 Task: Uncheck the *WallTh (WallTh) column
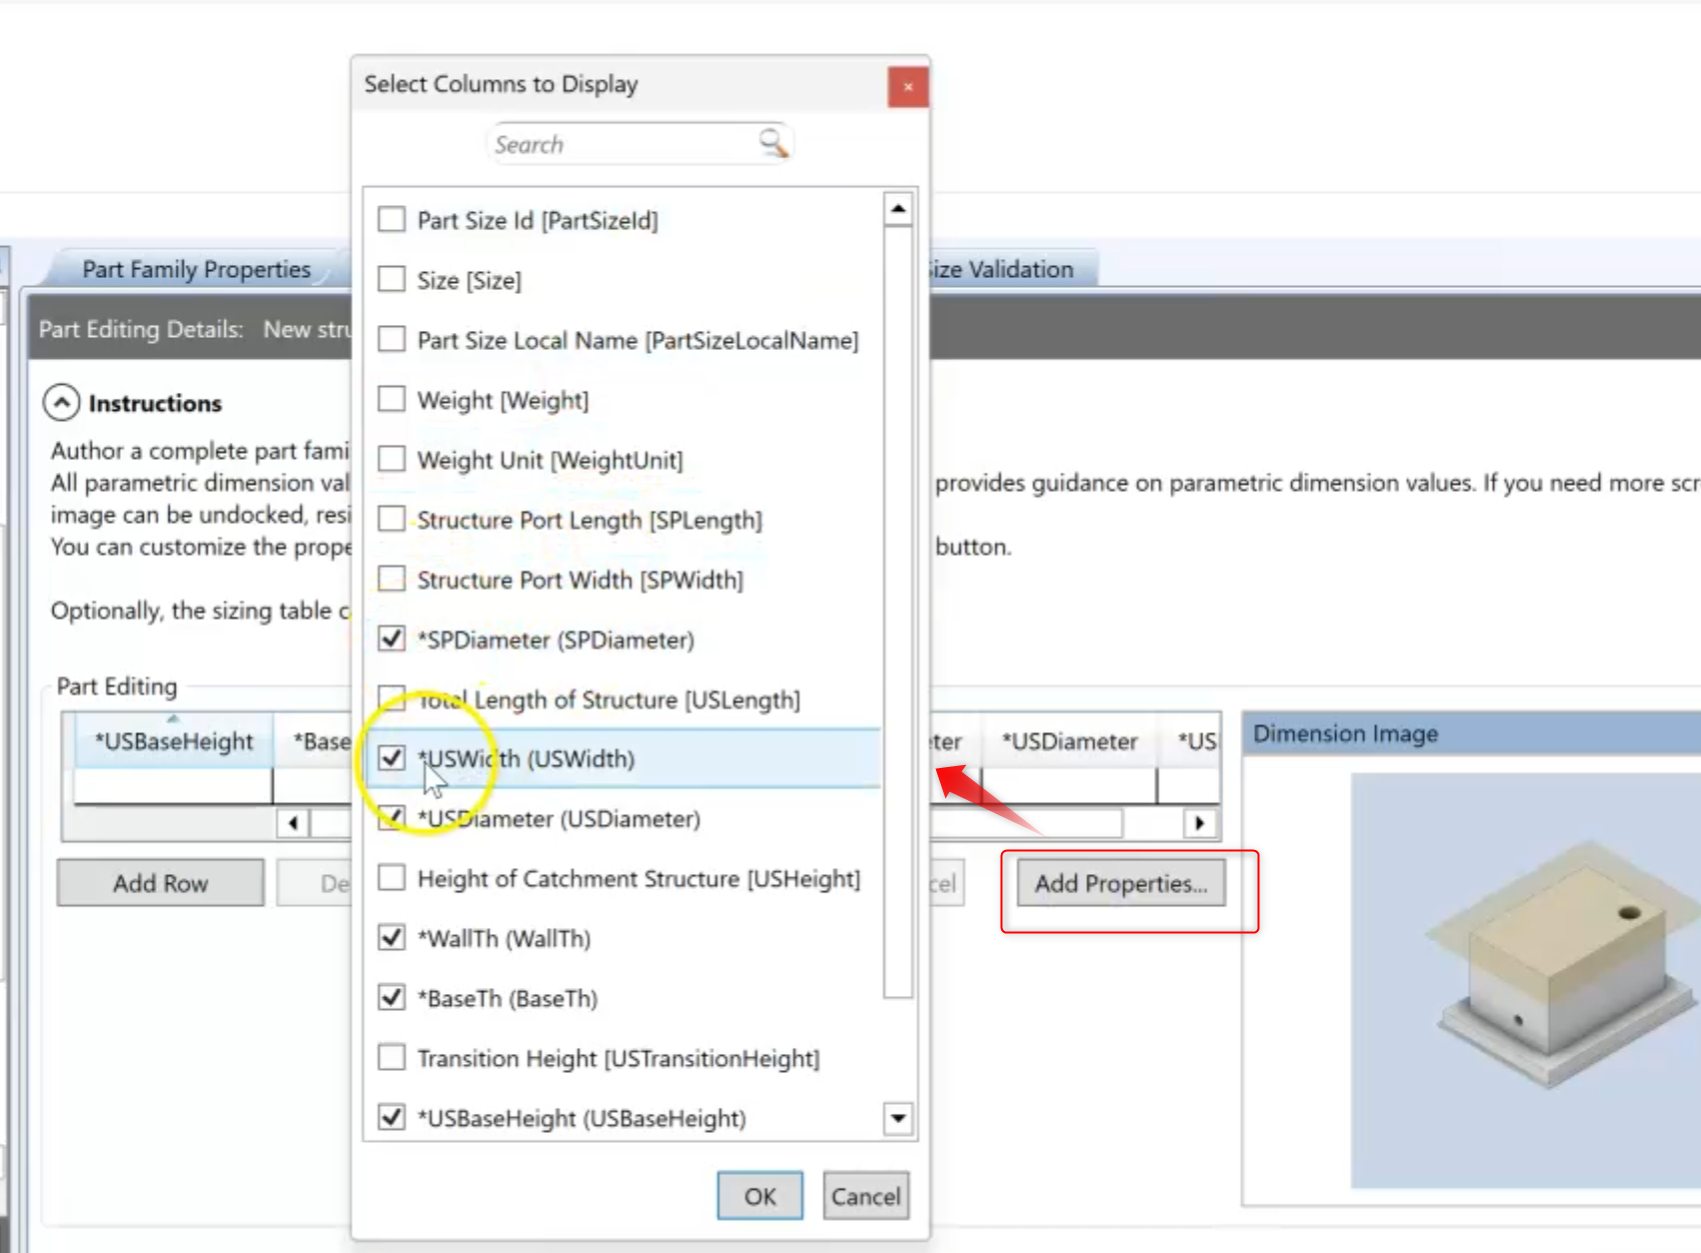(391, 937)
